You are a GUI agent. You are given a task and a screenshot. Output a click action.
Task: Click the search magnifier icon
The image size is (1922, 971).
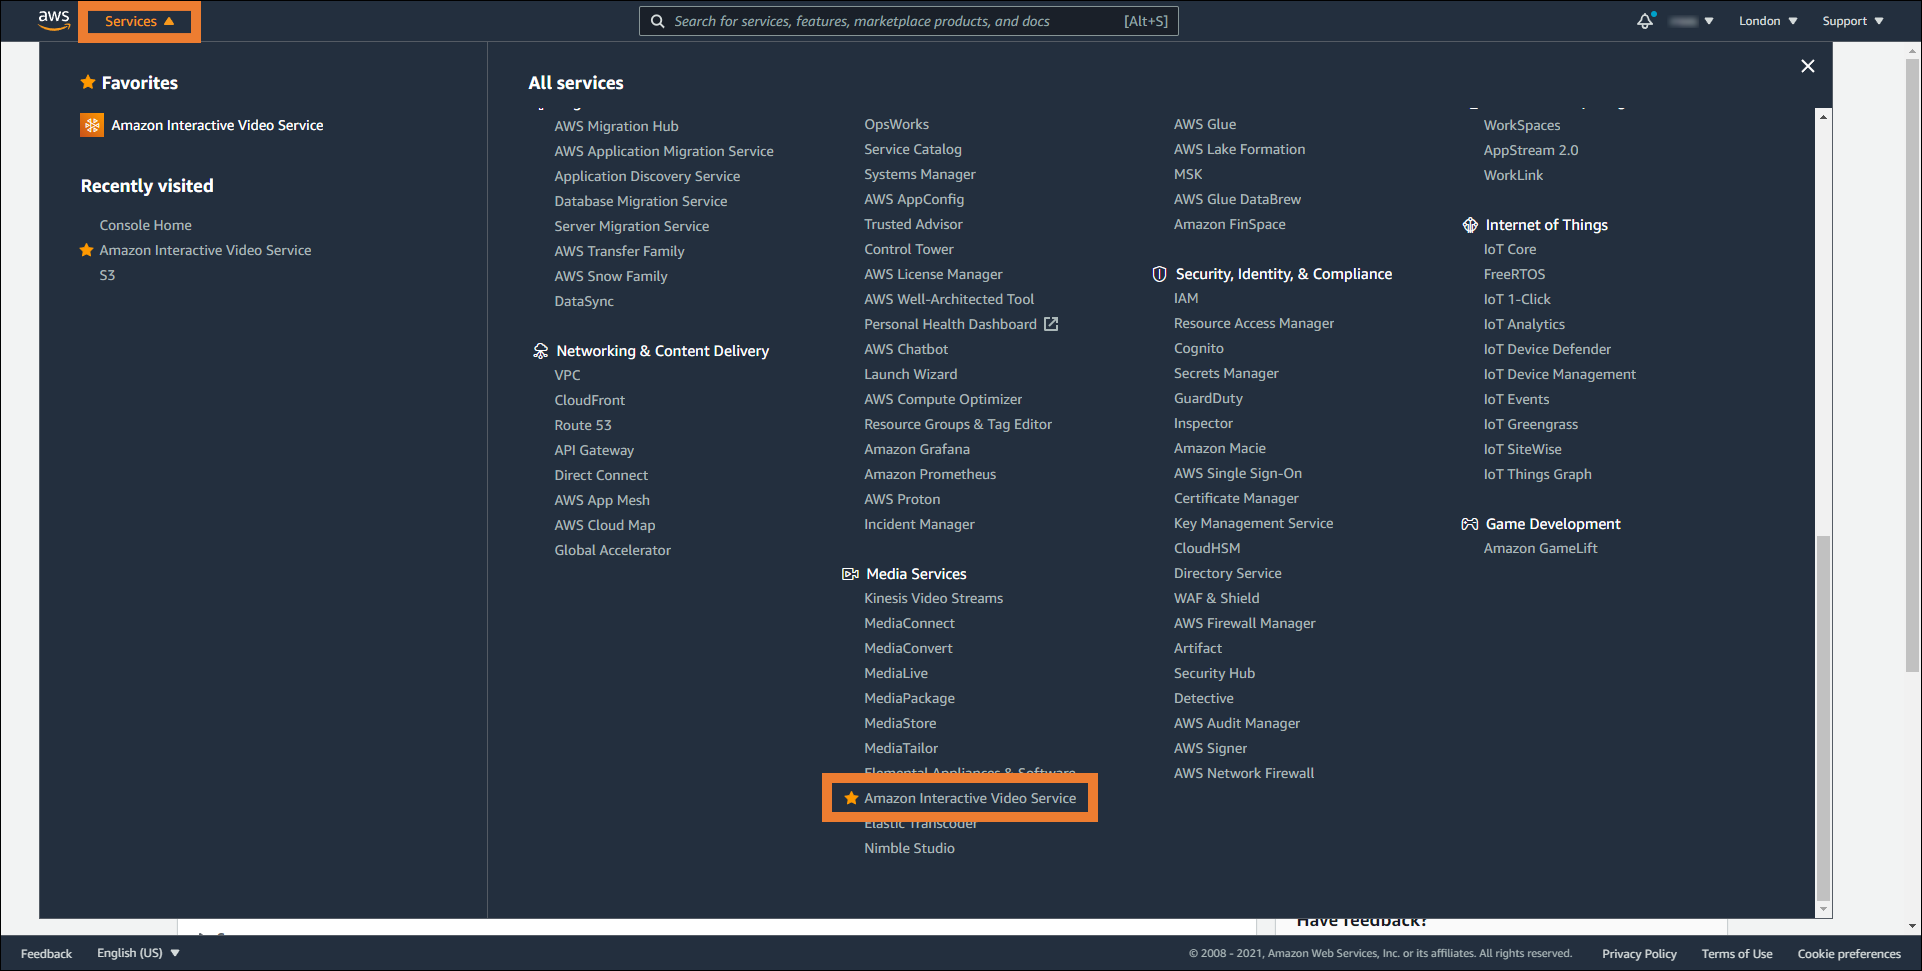pyautogui.click(x=657, y=21)
